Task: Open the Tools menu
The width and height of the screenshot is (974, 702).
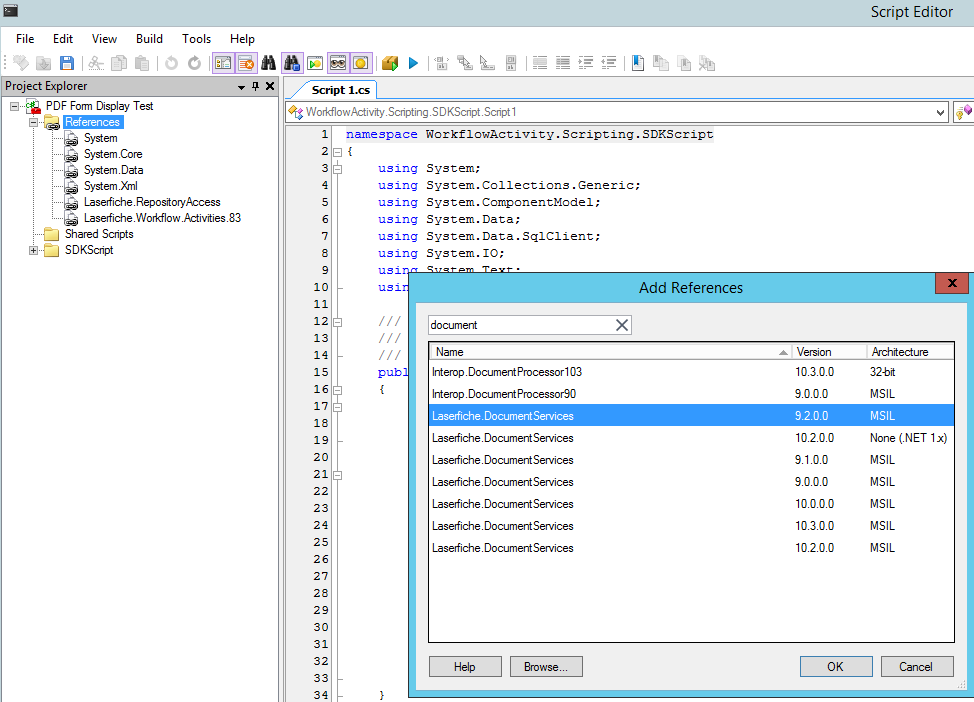Action: (x=196, y=39)
